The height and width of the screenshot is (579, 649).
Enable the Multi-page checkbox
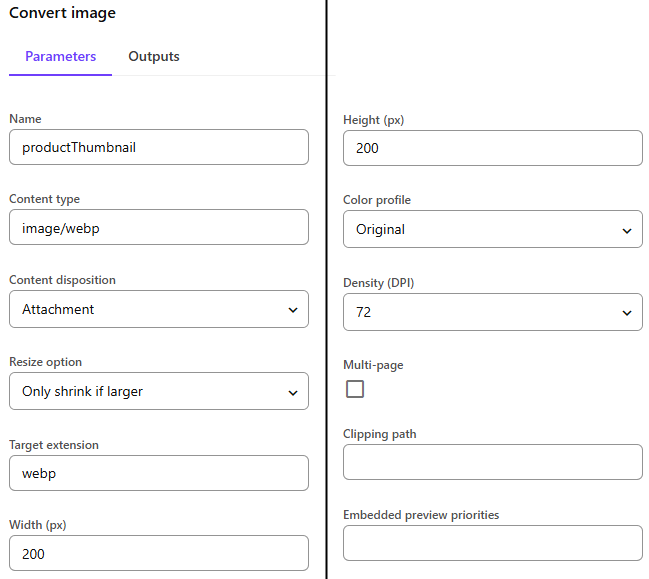point(355,389)
